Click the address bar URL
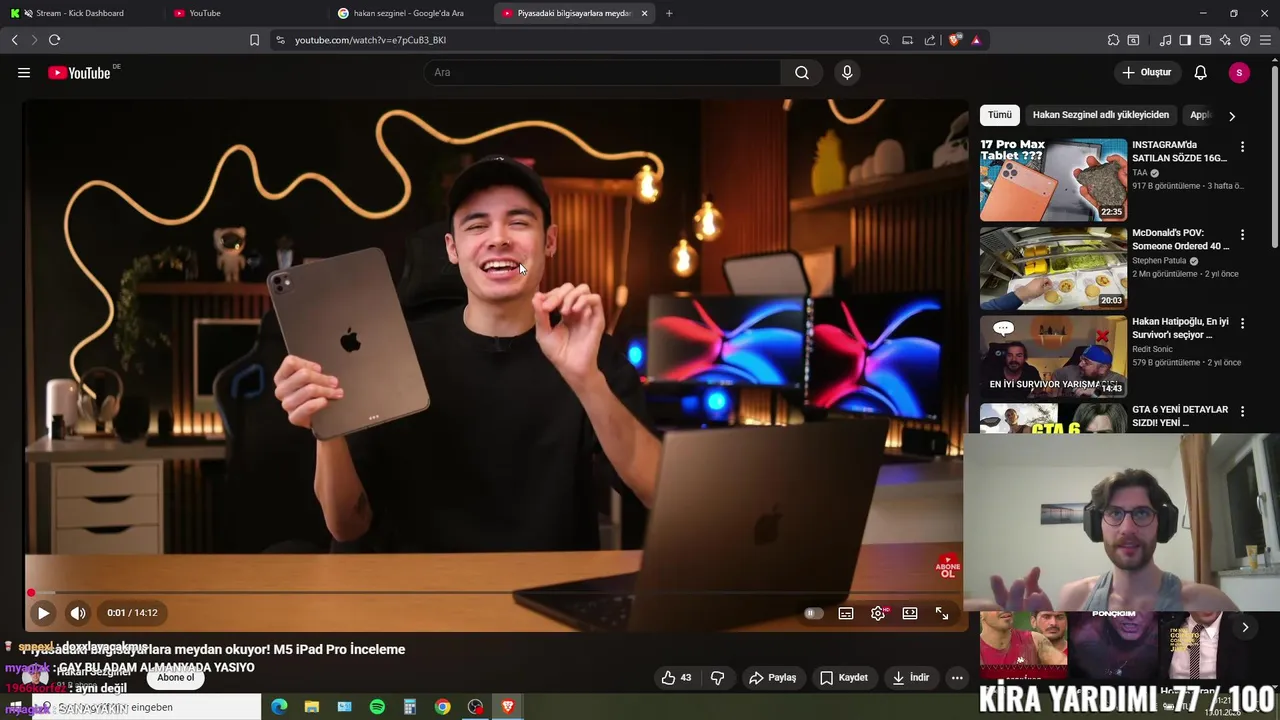Viewport: 1280px width, 720px height. pyautogui.click(x=370, y=40)
